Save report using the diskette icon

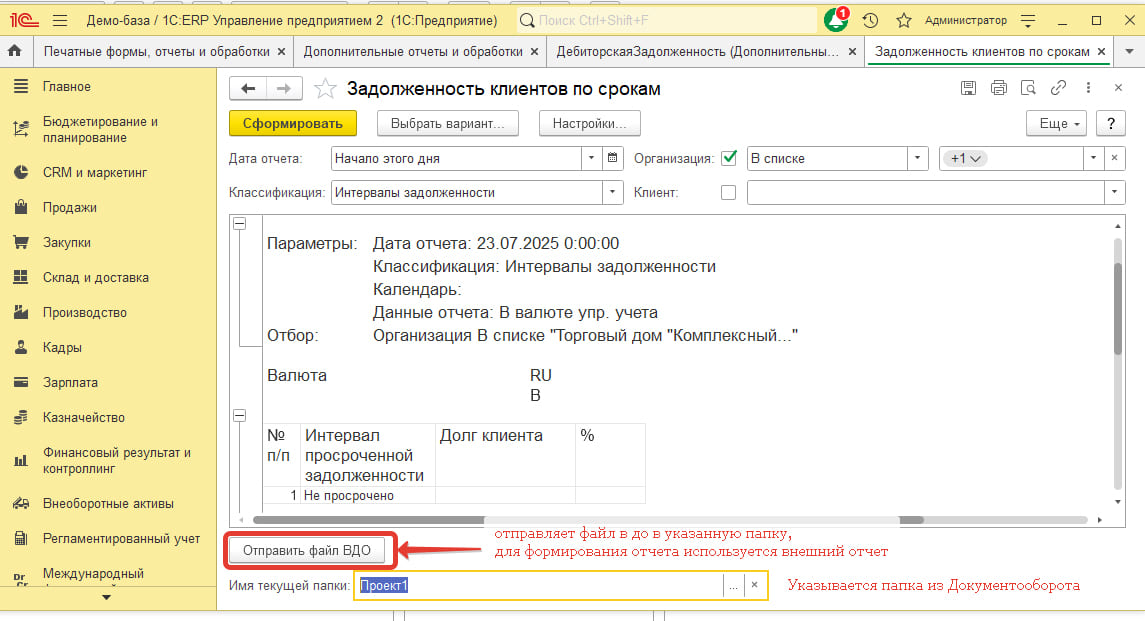[x=968, y=88]
